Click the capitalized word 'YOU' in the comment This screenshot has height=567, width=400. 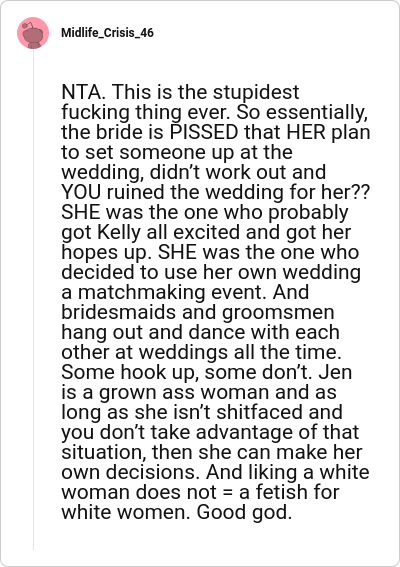pyautogui.click(x=81, y=192)
